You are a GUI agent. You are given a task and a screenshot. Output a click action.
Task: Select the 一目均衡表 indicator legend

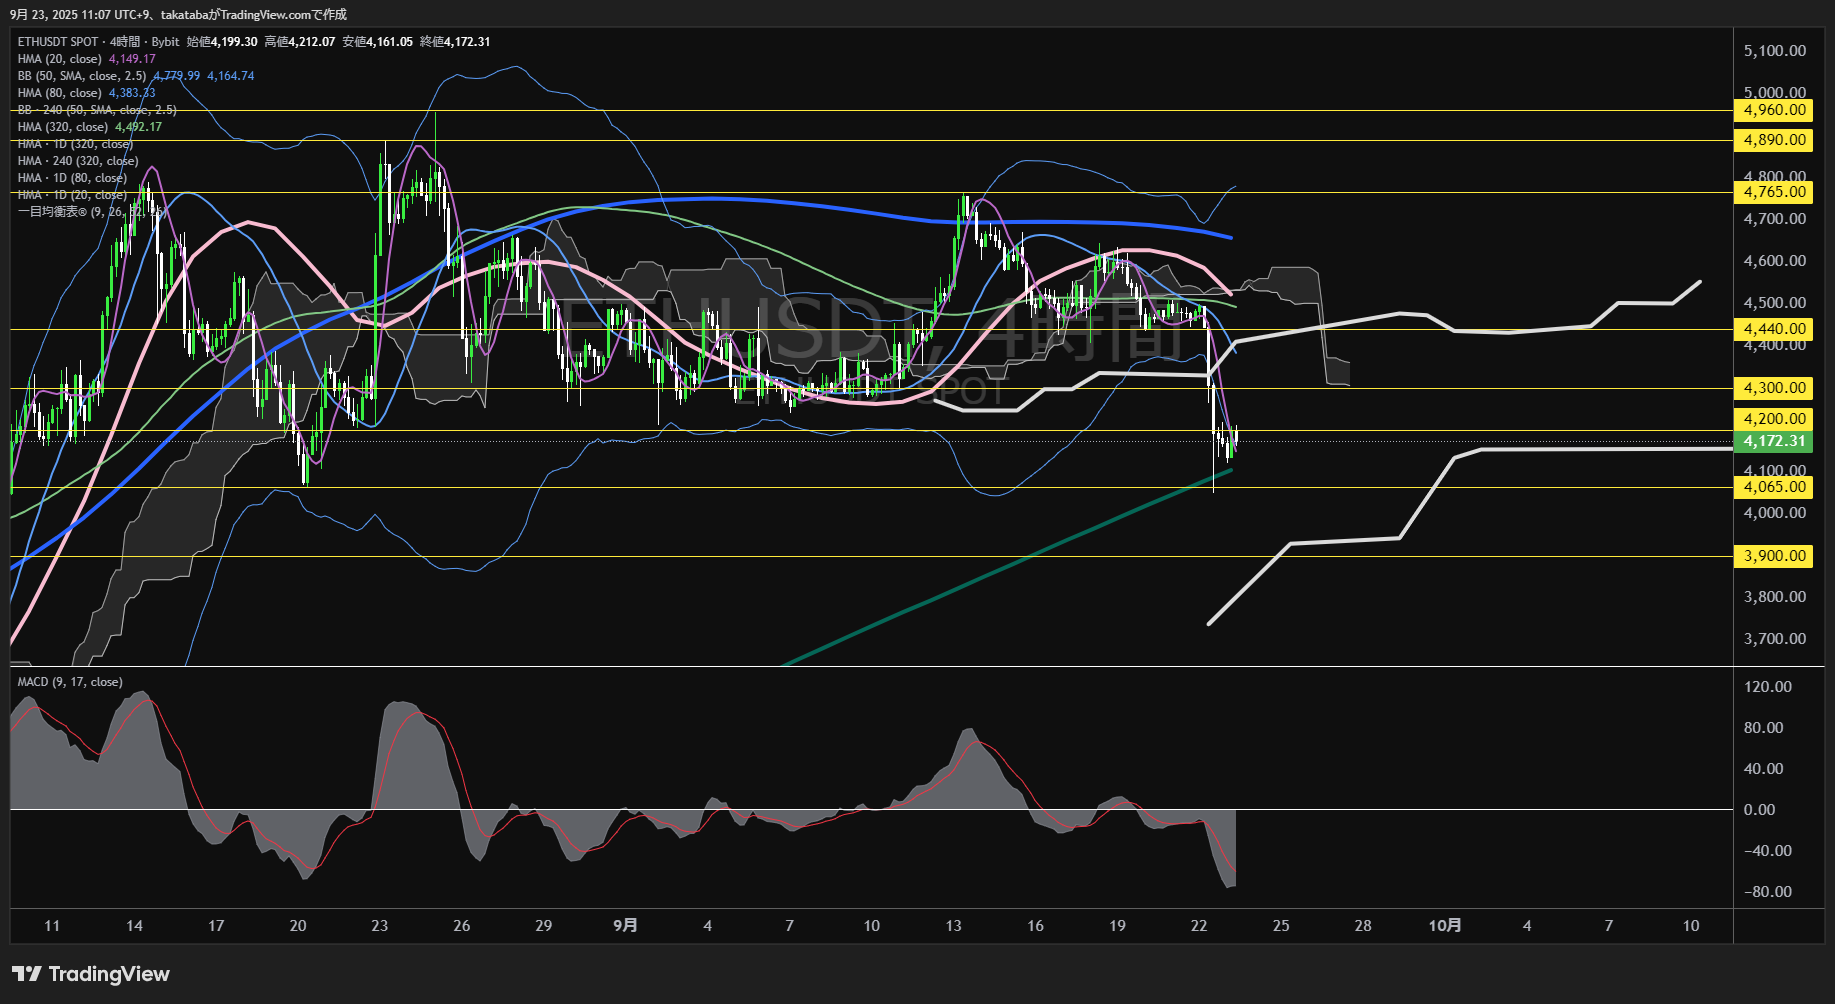[90, 212]
